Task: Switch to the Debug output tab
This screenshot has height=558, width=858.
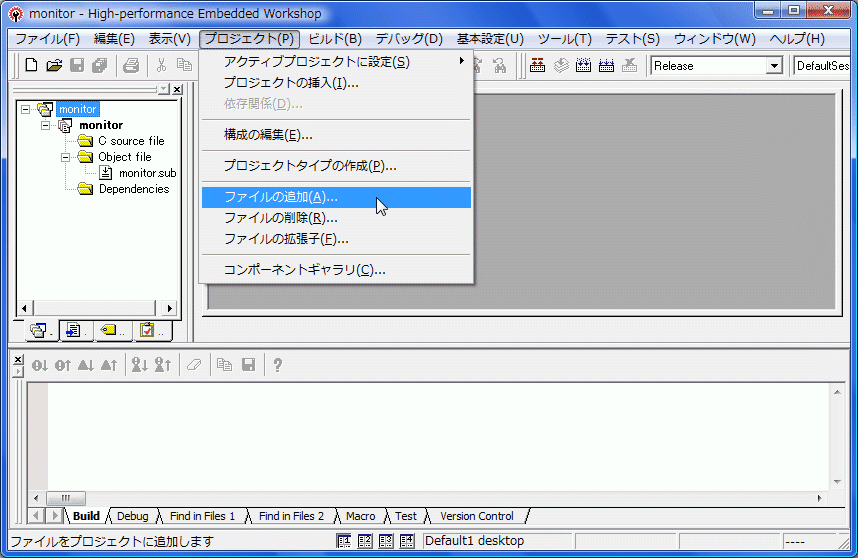Action: pyautogui.click(x=132, y=516)
